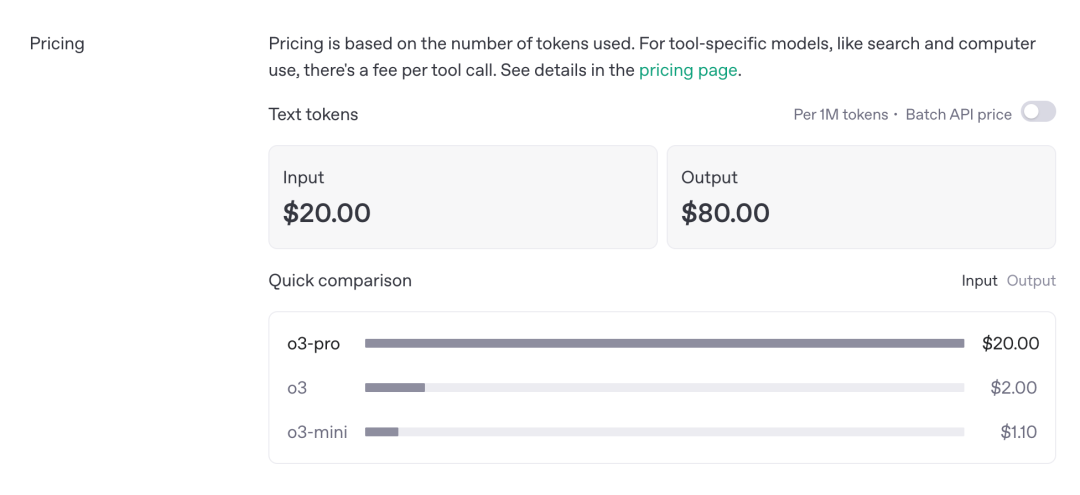Select the o3 model label
This screenshot has width=1080, height=495.
pos(297,388)
